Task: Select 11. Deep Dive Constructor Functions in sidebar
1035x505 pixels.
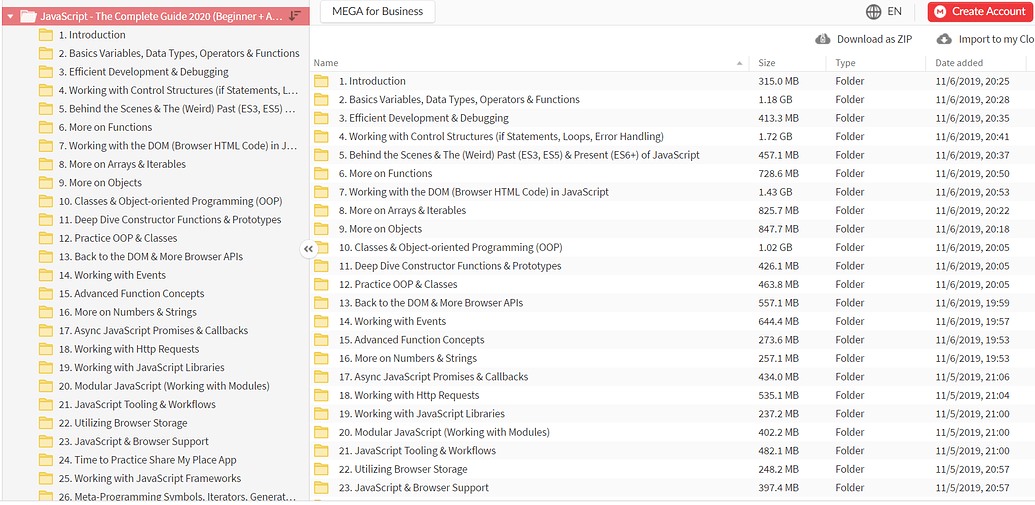Action: click(x=170, y=220)
